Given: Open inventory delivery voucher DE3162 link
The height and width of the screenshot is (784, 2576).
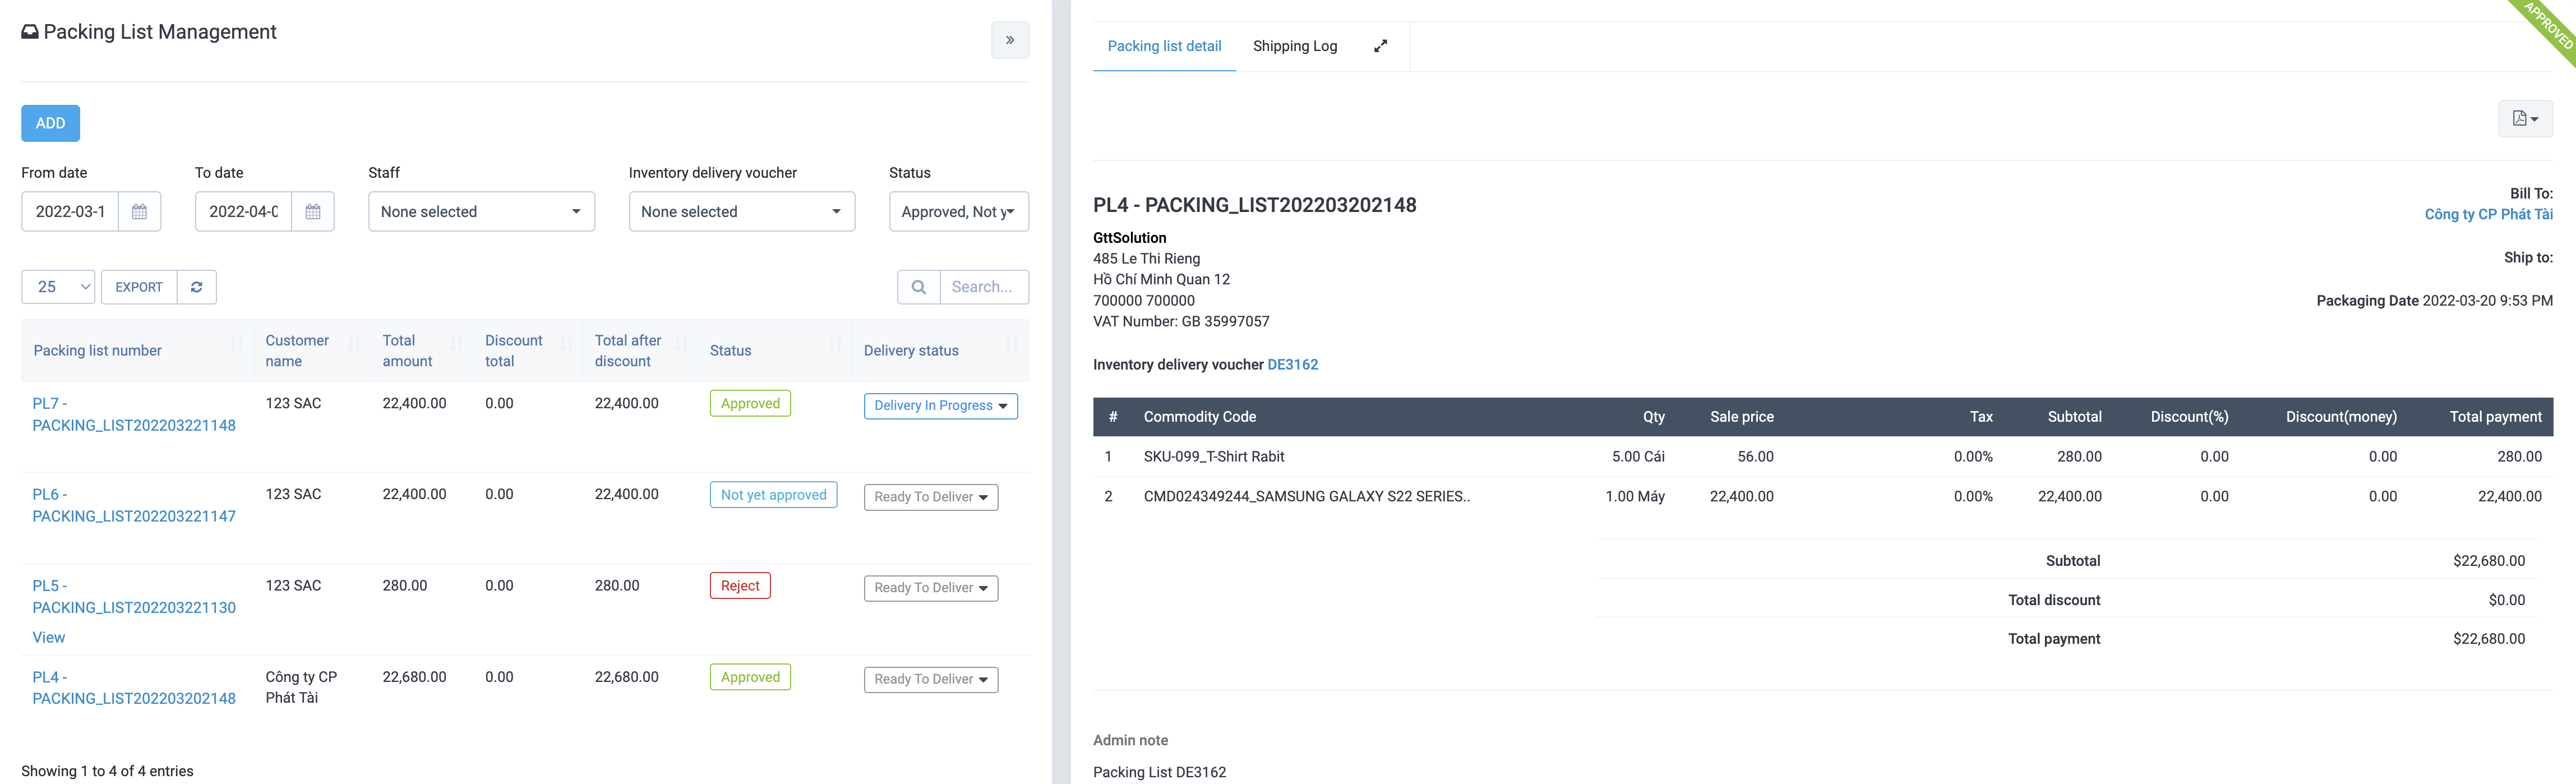Looking at the screenshot, I should (1292, 365).
